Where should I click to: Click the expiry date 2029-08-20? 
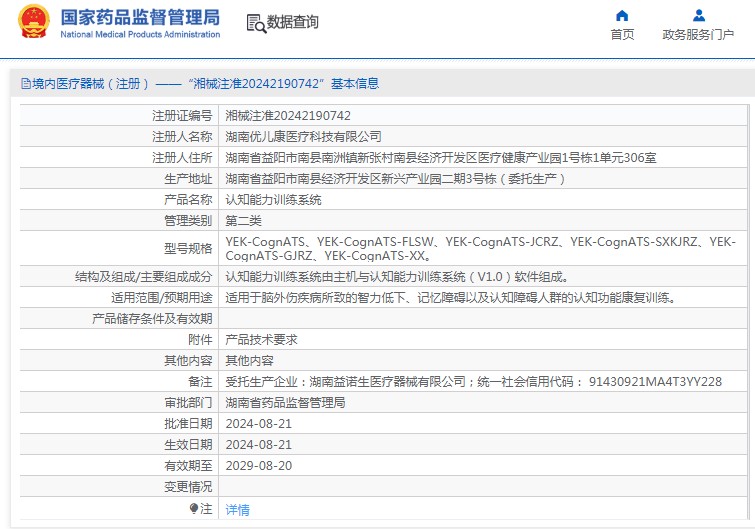point(258,465)
